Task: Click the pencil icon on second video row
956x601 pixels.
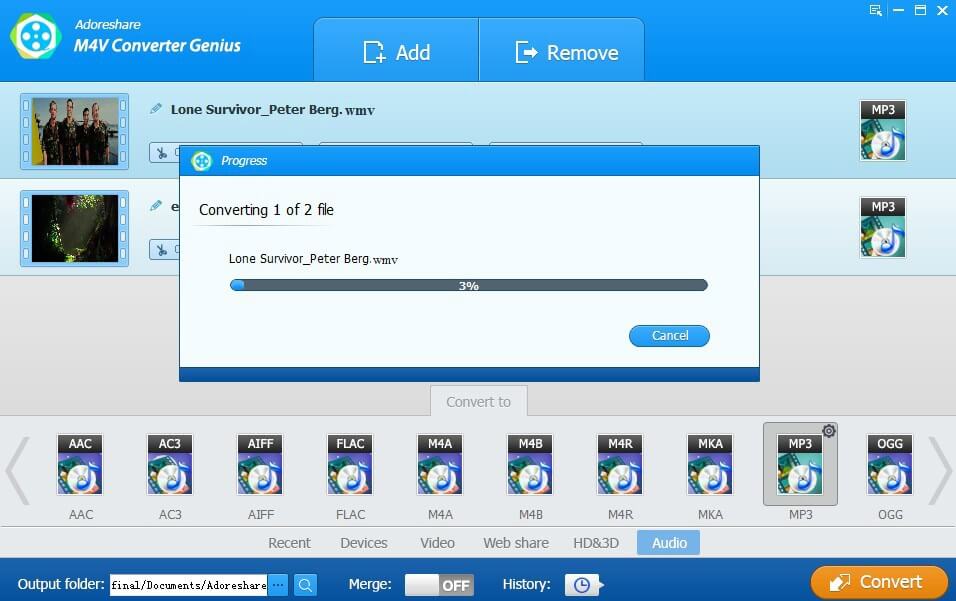Action: (x=156, y=205)
